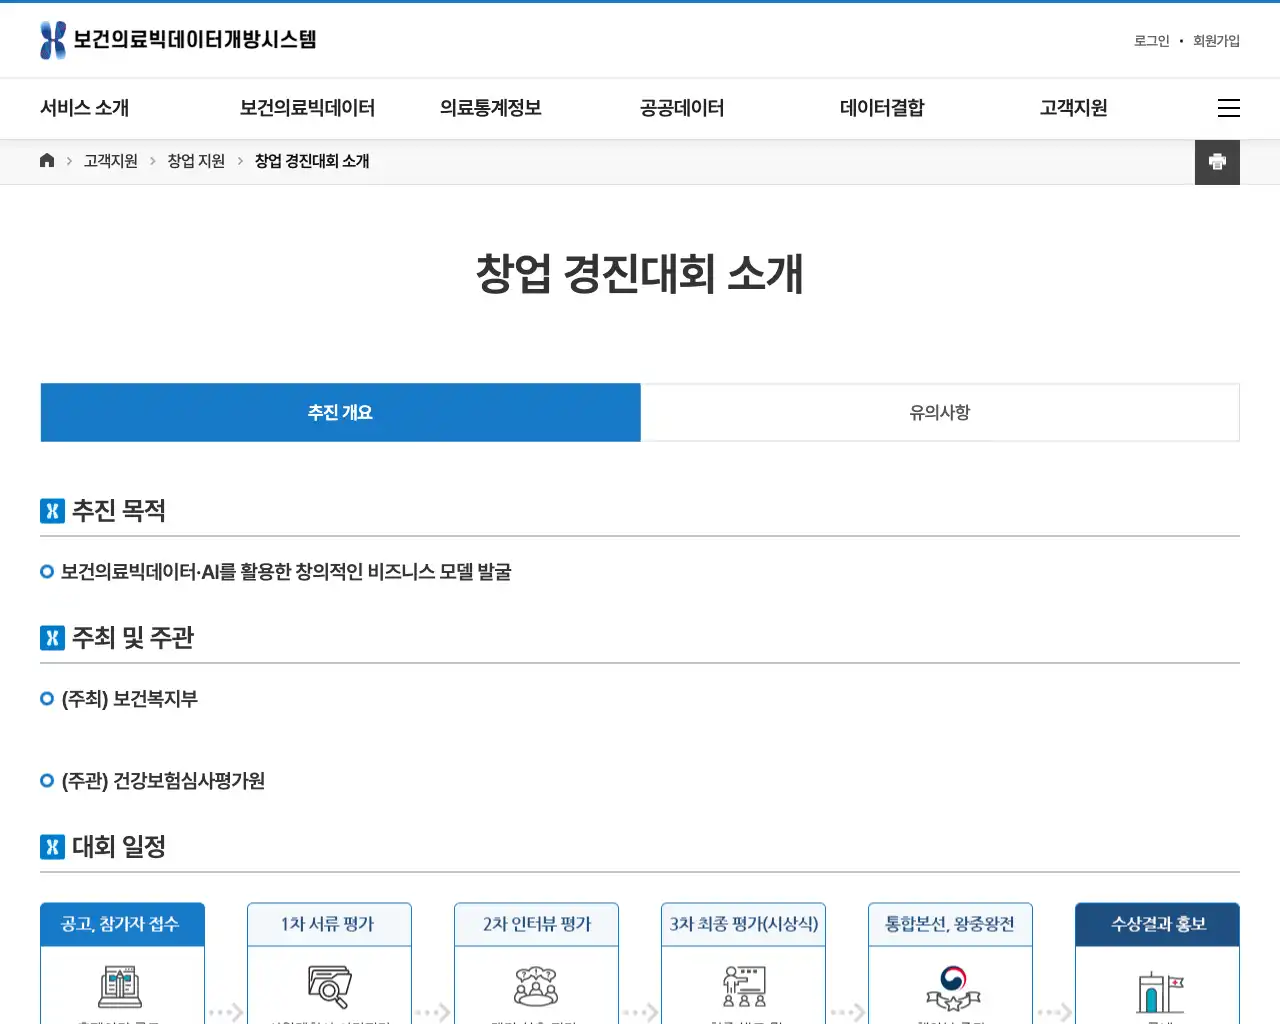Click the 주최 및 주관 heading text
The width and height of the screenshot is (1280, 1024).
pos(133,638)
